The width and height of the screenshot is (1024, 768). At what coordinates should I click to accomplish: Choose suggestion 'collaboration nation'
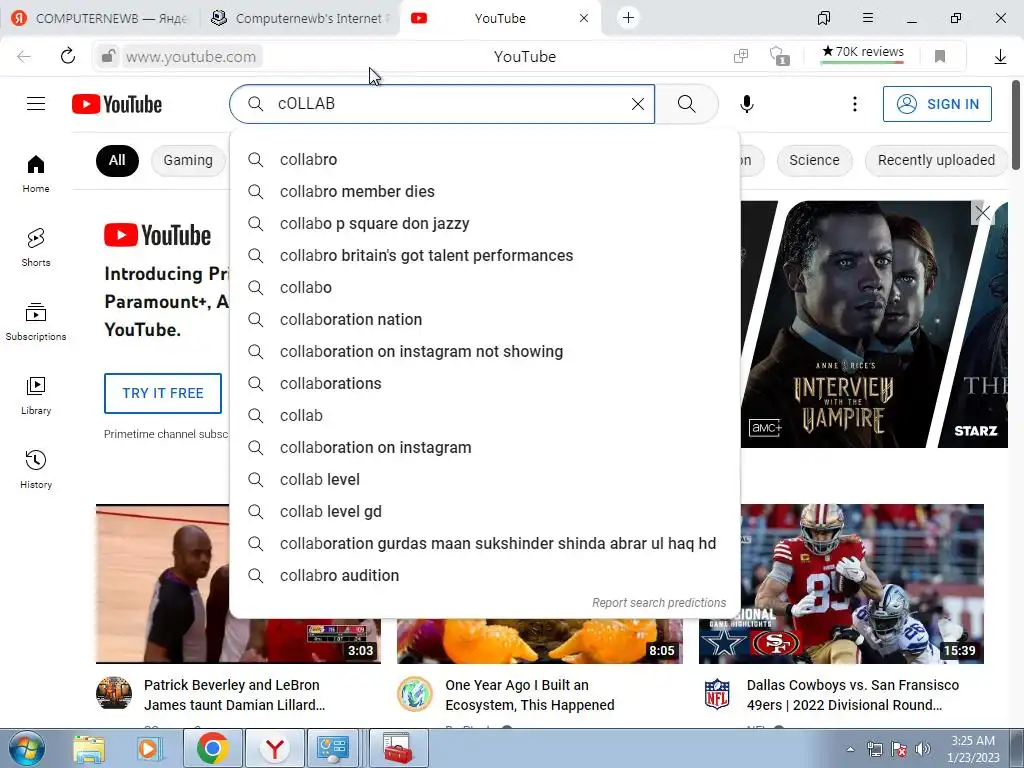[485, 319]
